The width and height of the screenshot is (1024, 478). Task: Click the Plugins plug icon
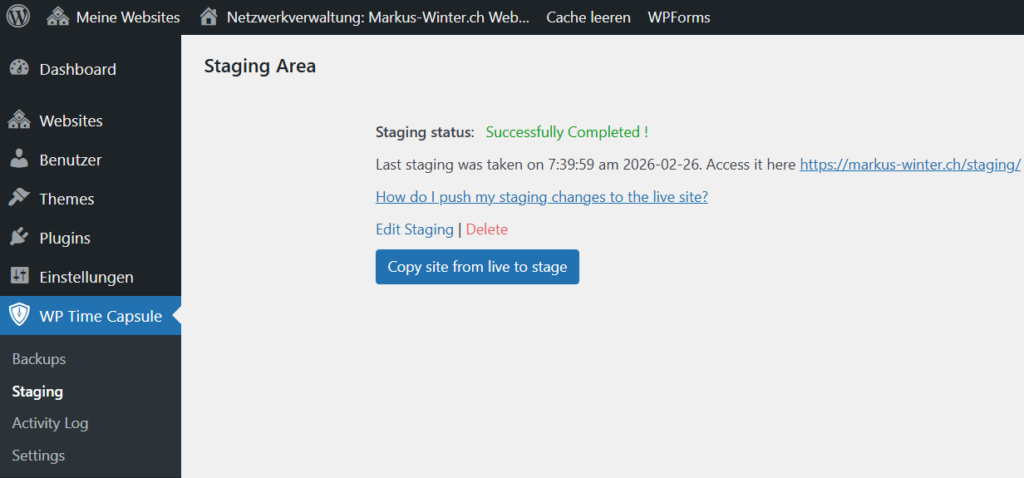pos(19,238)
